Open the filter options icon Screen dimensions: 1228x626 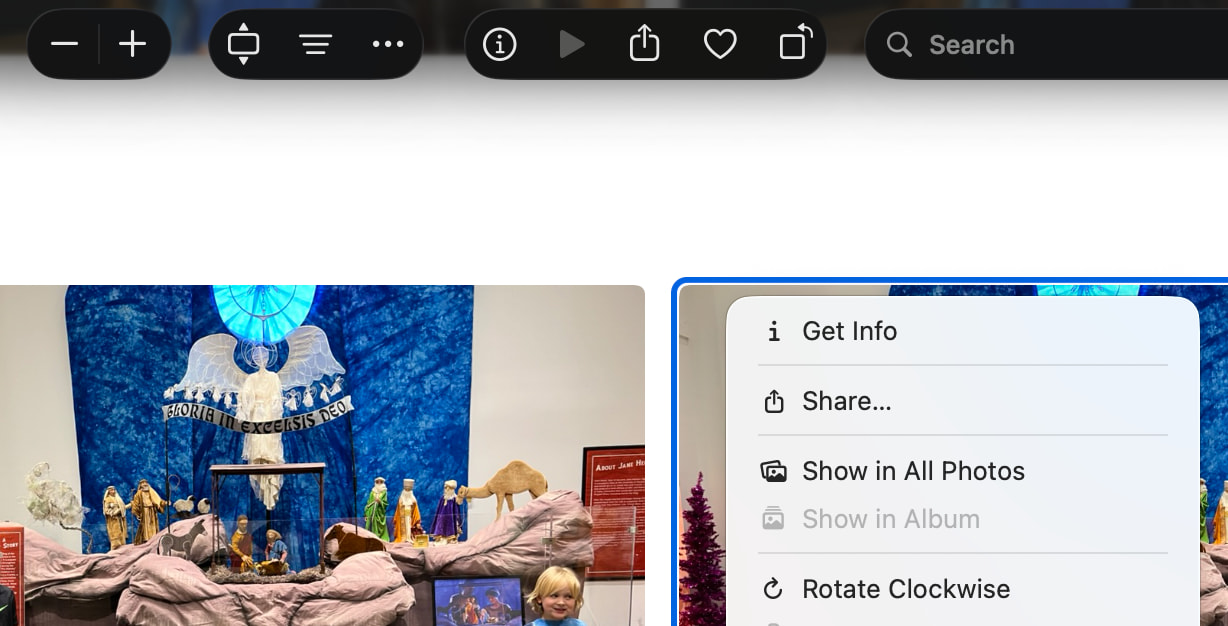(316, 45)
